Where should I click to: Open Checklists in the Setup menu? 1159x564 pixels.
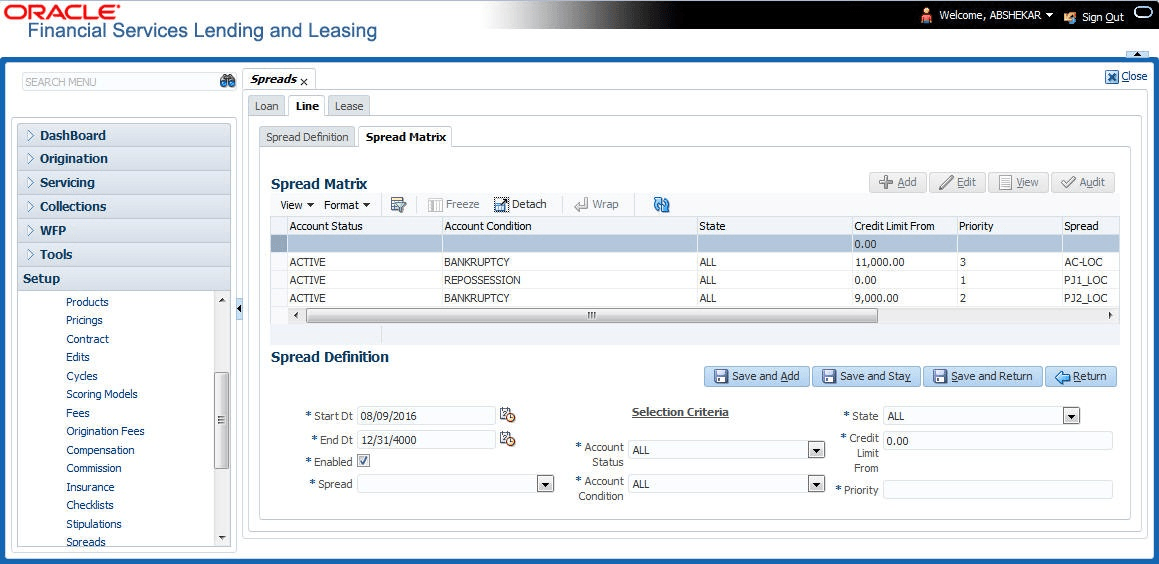click(x=89, y=505)
